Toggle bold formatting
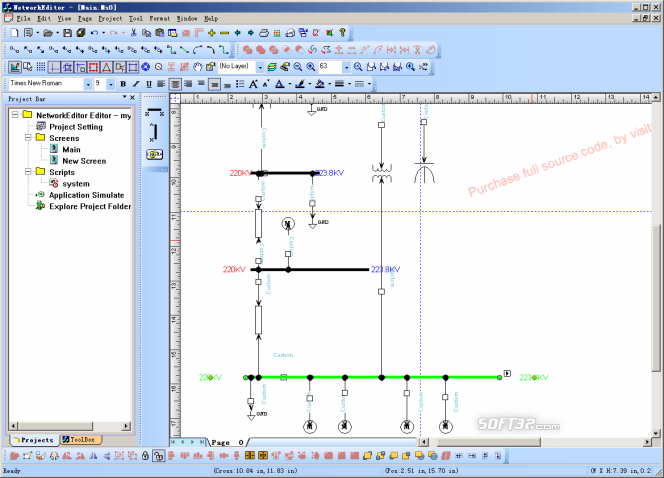Image resolution: width=664 pixels, height=478 pixels. [x=123, y=84]
